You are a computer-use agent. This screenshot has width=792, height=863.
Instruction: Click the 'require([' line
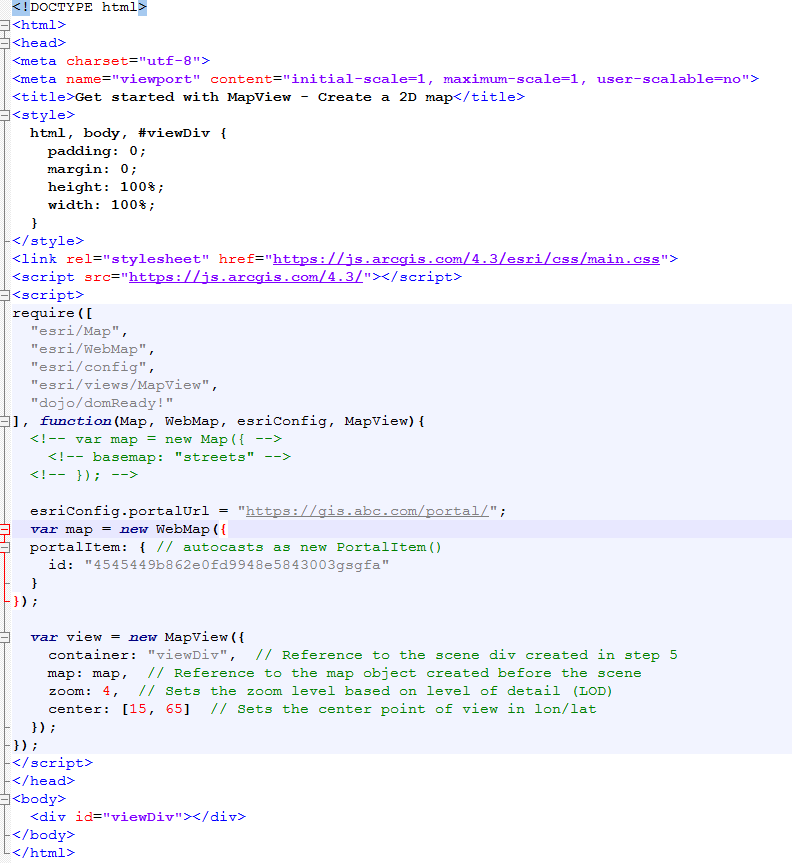pos(52,313)
